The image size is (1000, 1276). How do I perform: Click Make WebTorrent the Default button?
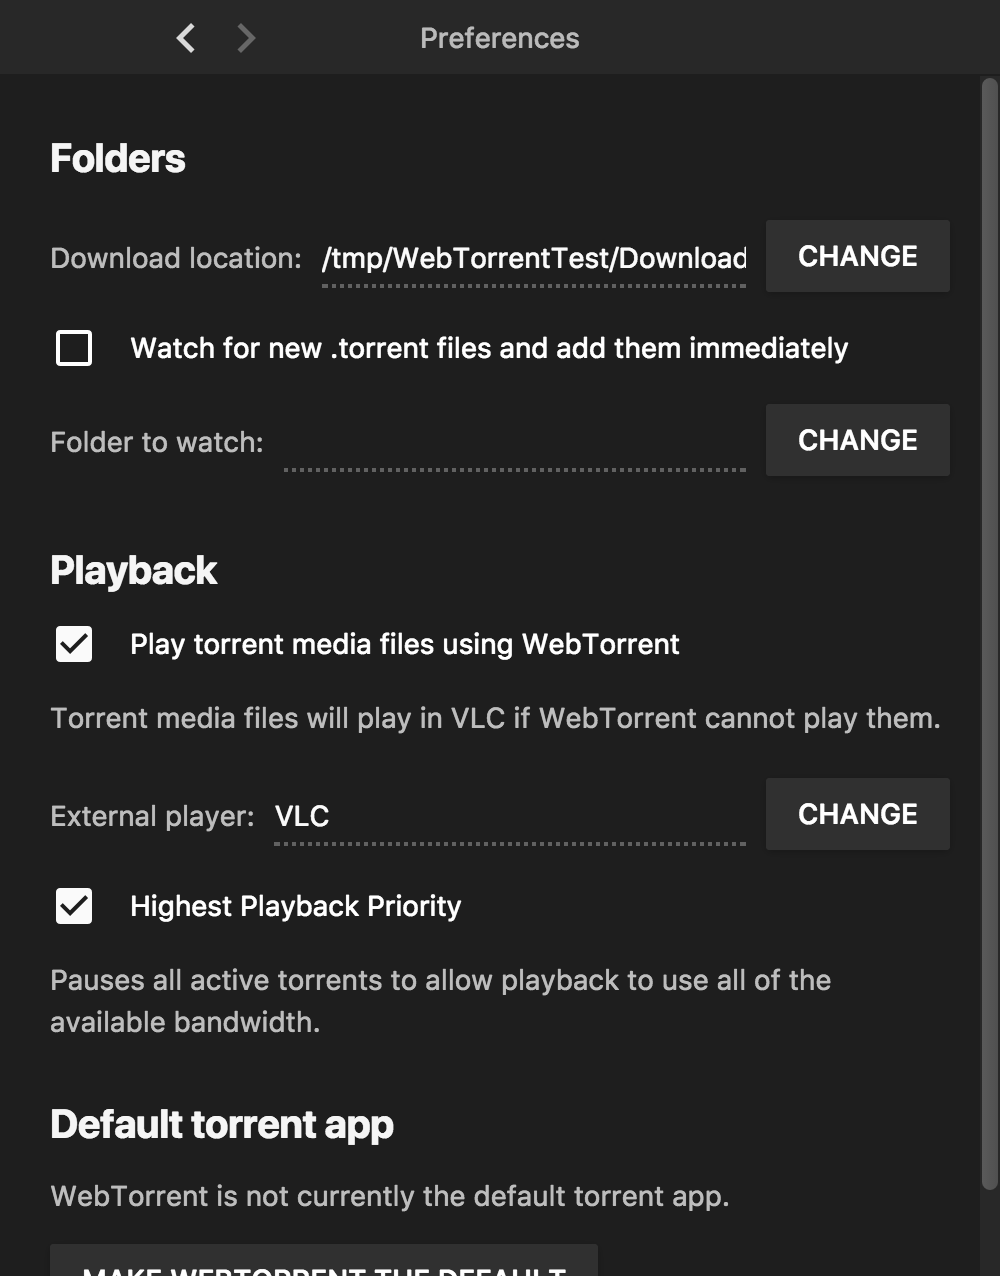[324, 1262]
